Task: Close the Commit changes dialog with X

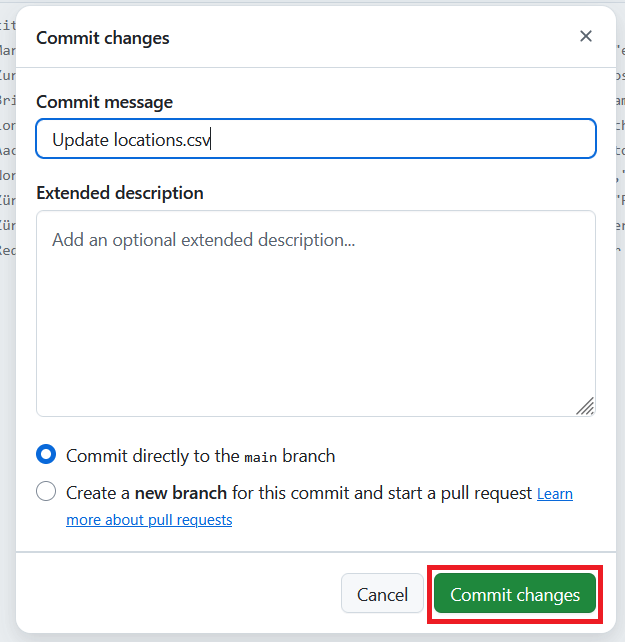Action: pyautogui.click(x=586, y=37)
